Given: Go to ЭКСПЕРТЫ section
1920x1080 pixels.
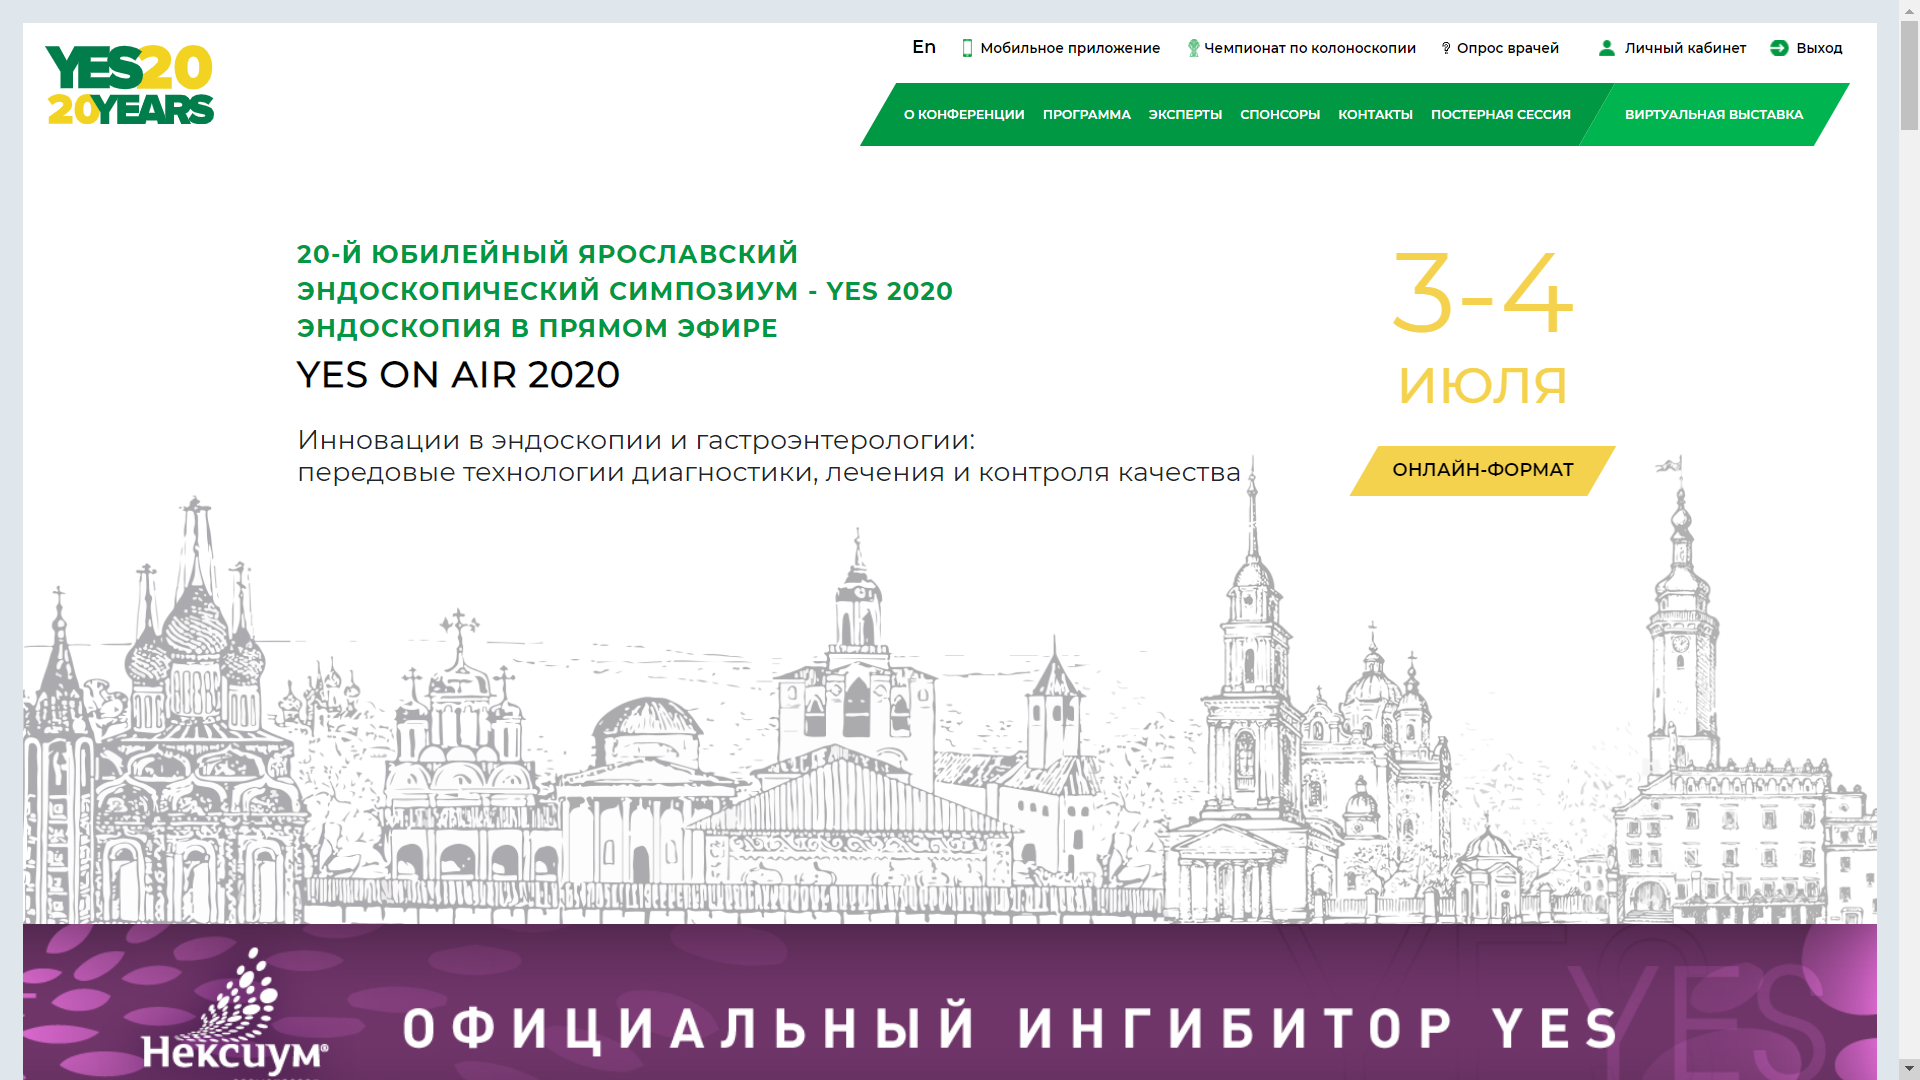Looking at the screenshot, I should click(1185, 115).
